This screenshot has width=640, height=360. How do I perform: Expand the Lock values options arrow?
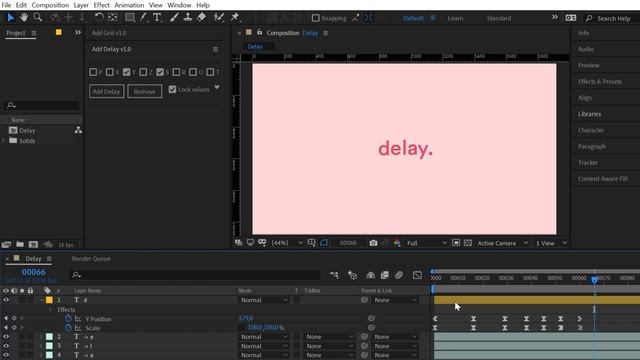pyautogui.click(x=217, y=87)
